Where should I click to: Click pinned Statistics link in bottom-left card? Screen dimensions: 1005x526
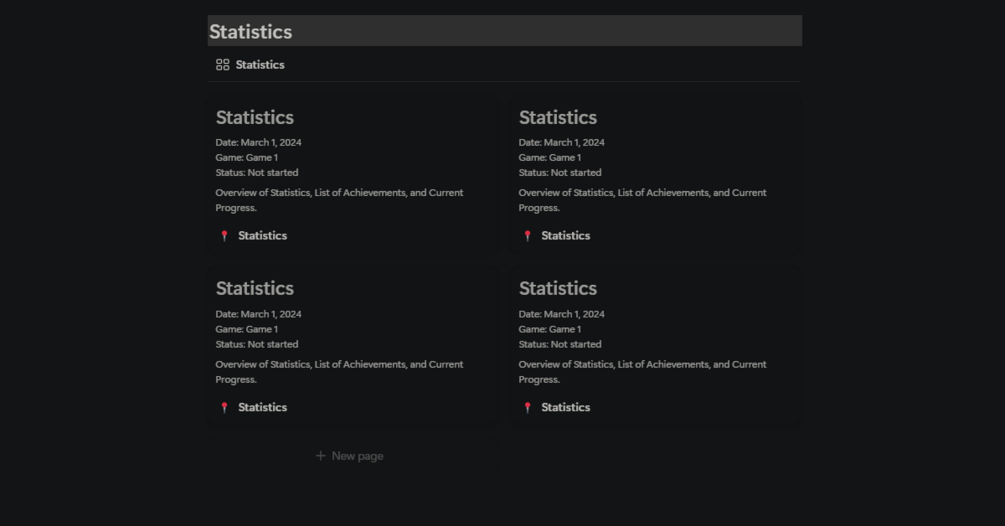(x=262, y=408)
